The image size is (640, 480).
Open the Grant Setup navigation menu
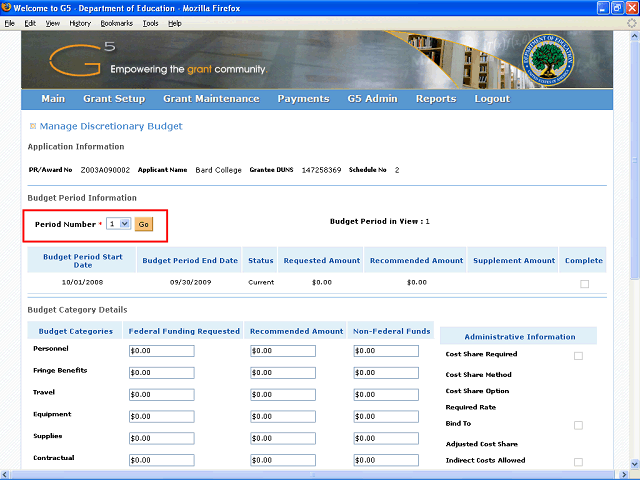114,99
